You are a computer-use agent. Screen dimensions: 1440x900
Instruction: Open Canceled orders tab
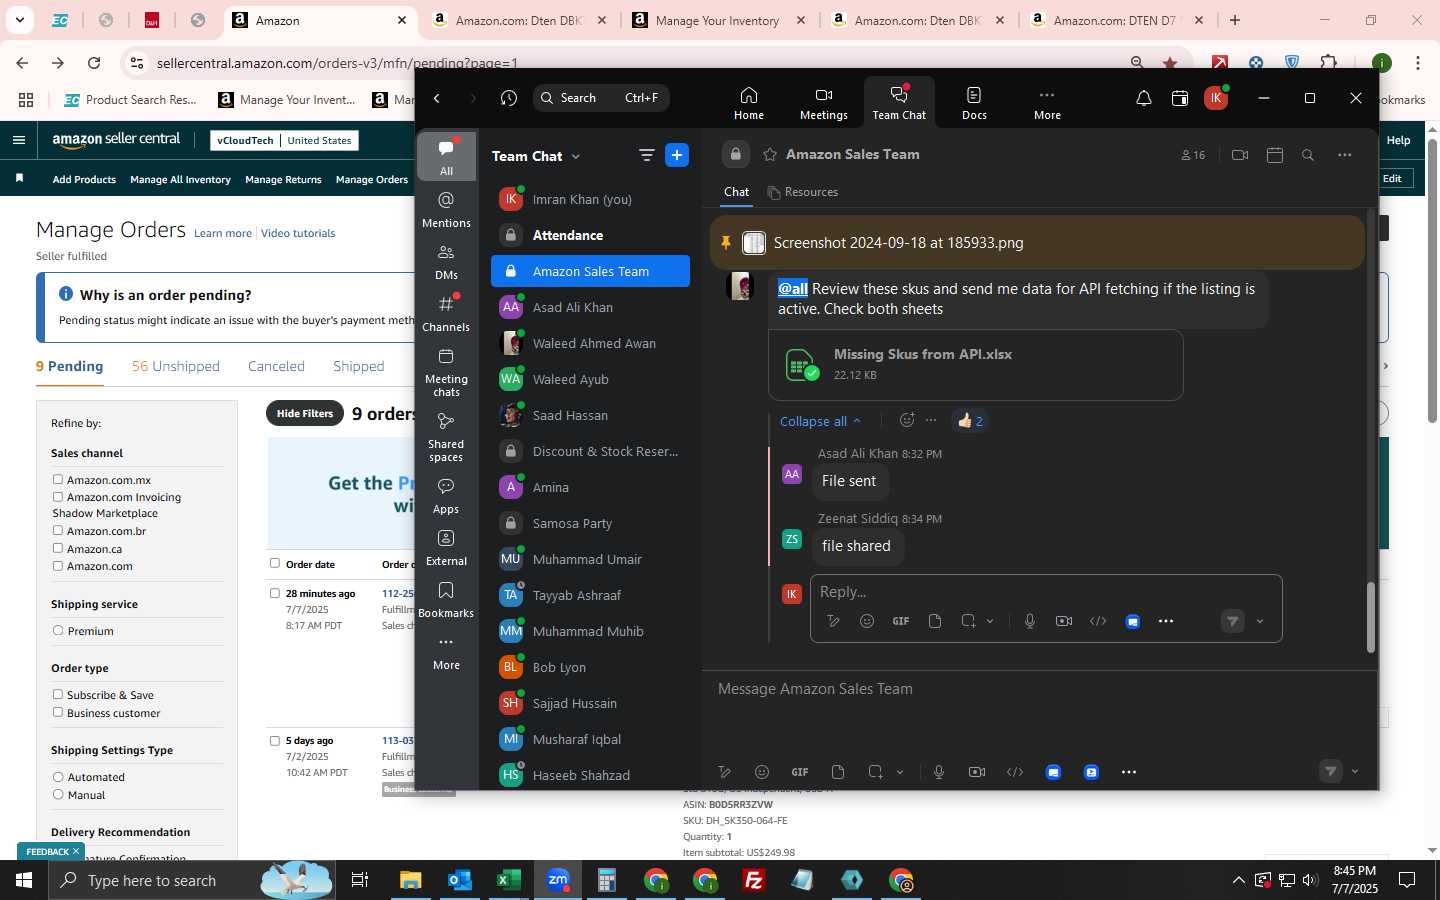pos(276,366)
